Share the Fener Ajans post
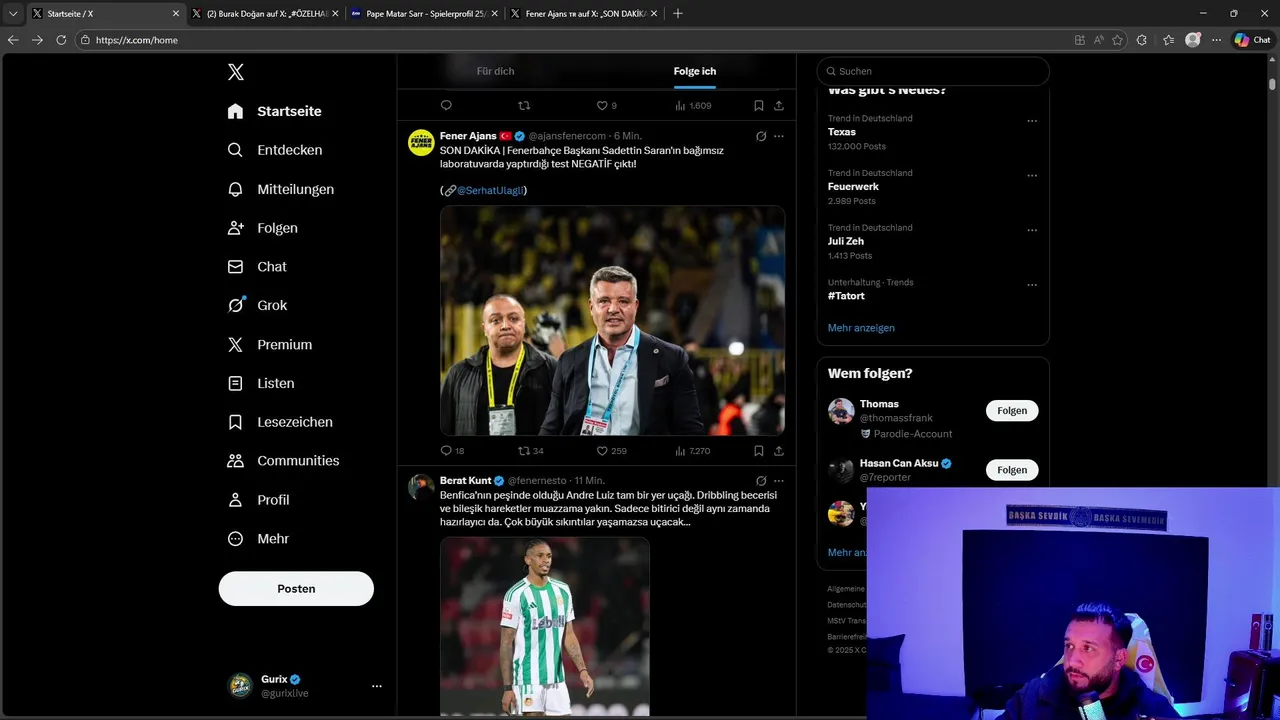This screenshot has height=720, width=1280. (778, 451)
